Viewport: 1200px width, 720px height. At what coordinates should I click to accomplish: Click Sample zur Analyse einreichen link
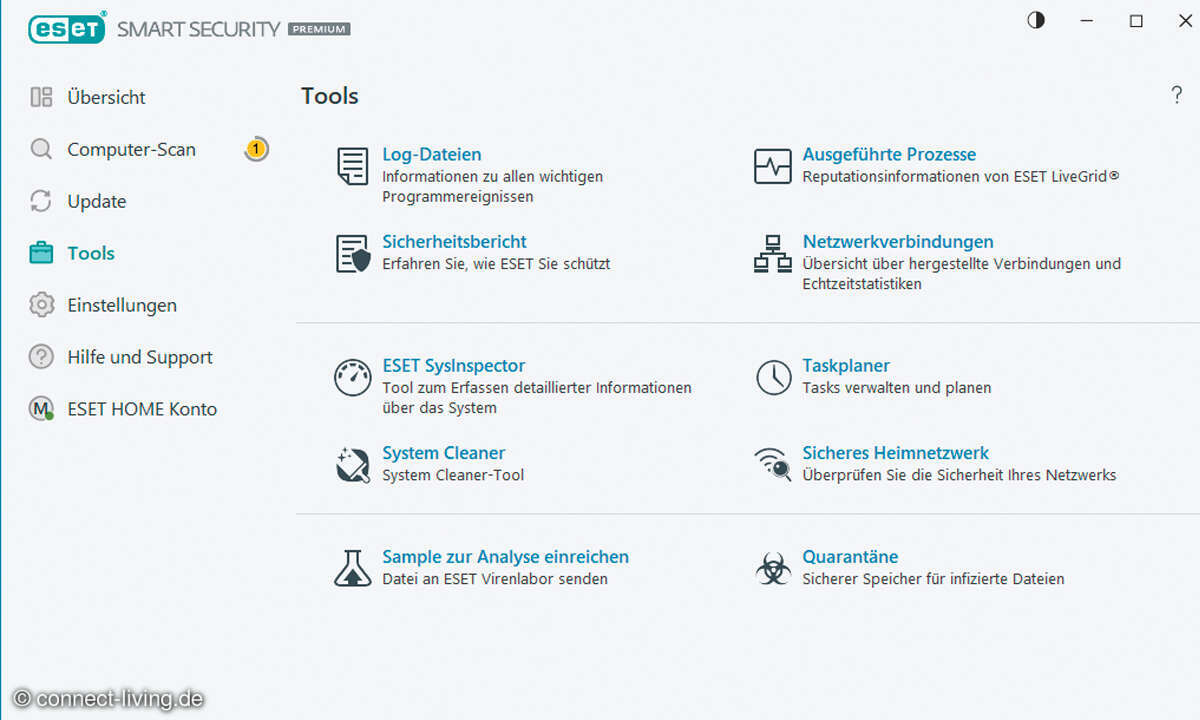click(x=505, y=557)
